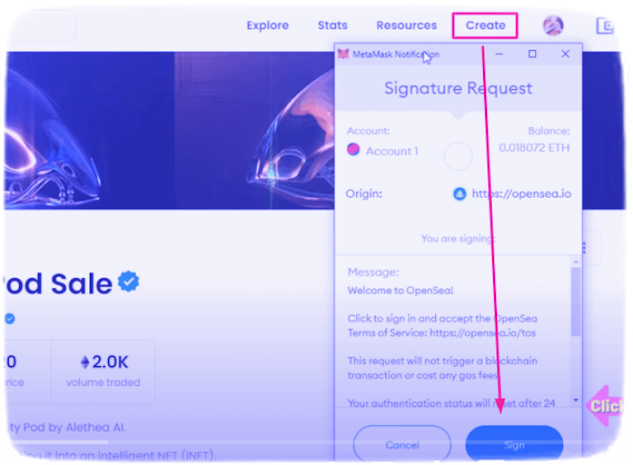Open the wallet icon in header
633x465 pixels.
click(605, 26)
